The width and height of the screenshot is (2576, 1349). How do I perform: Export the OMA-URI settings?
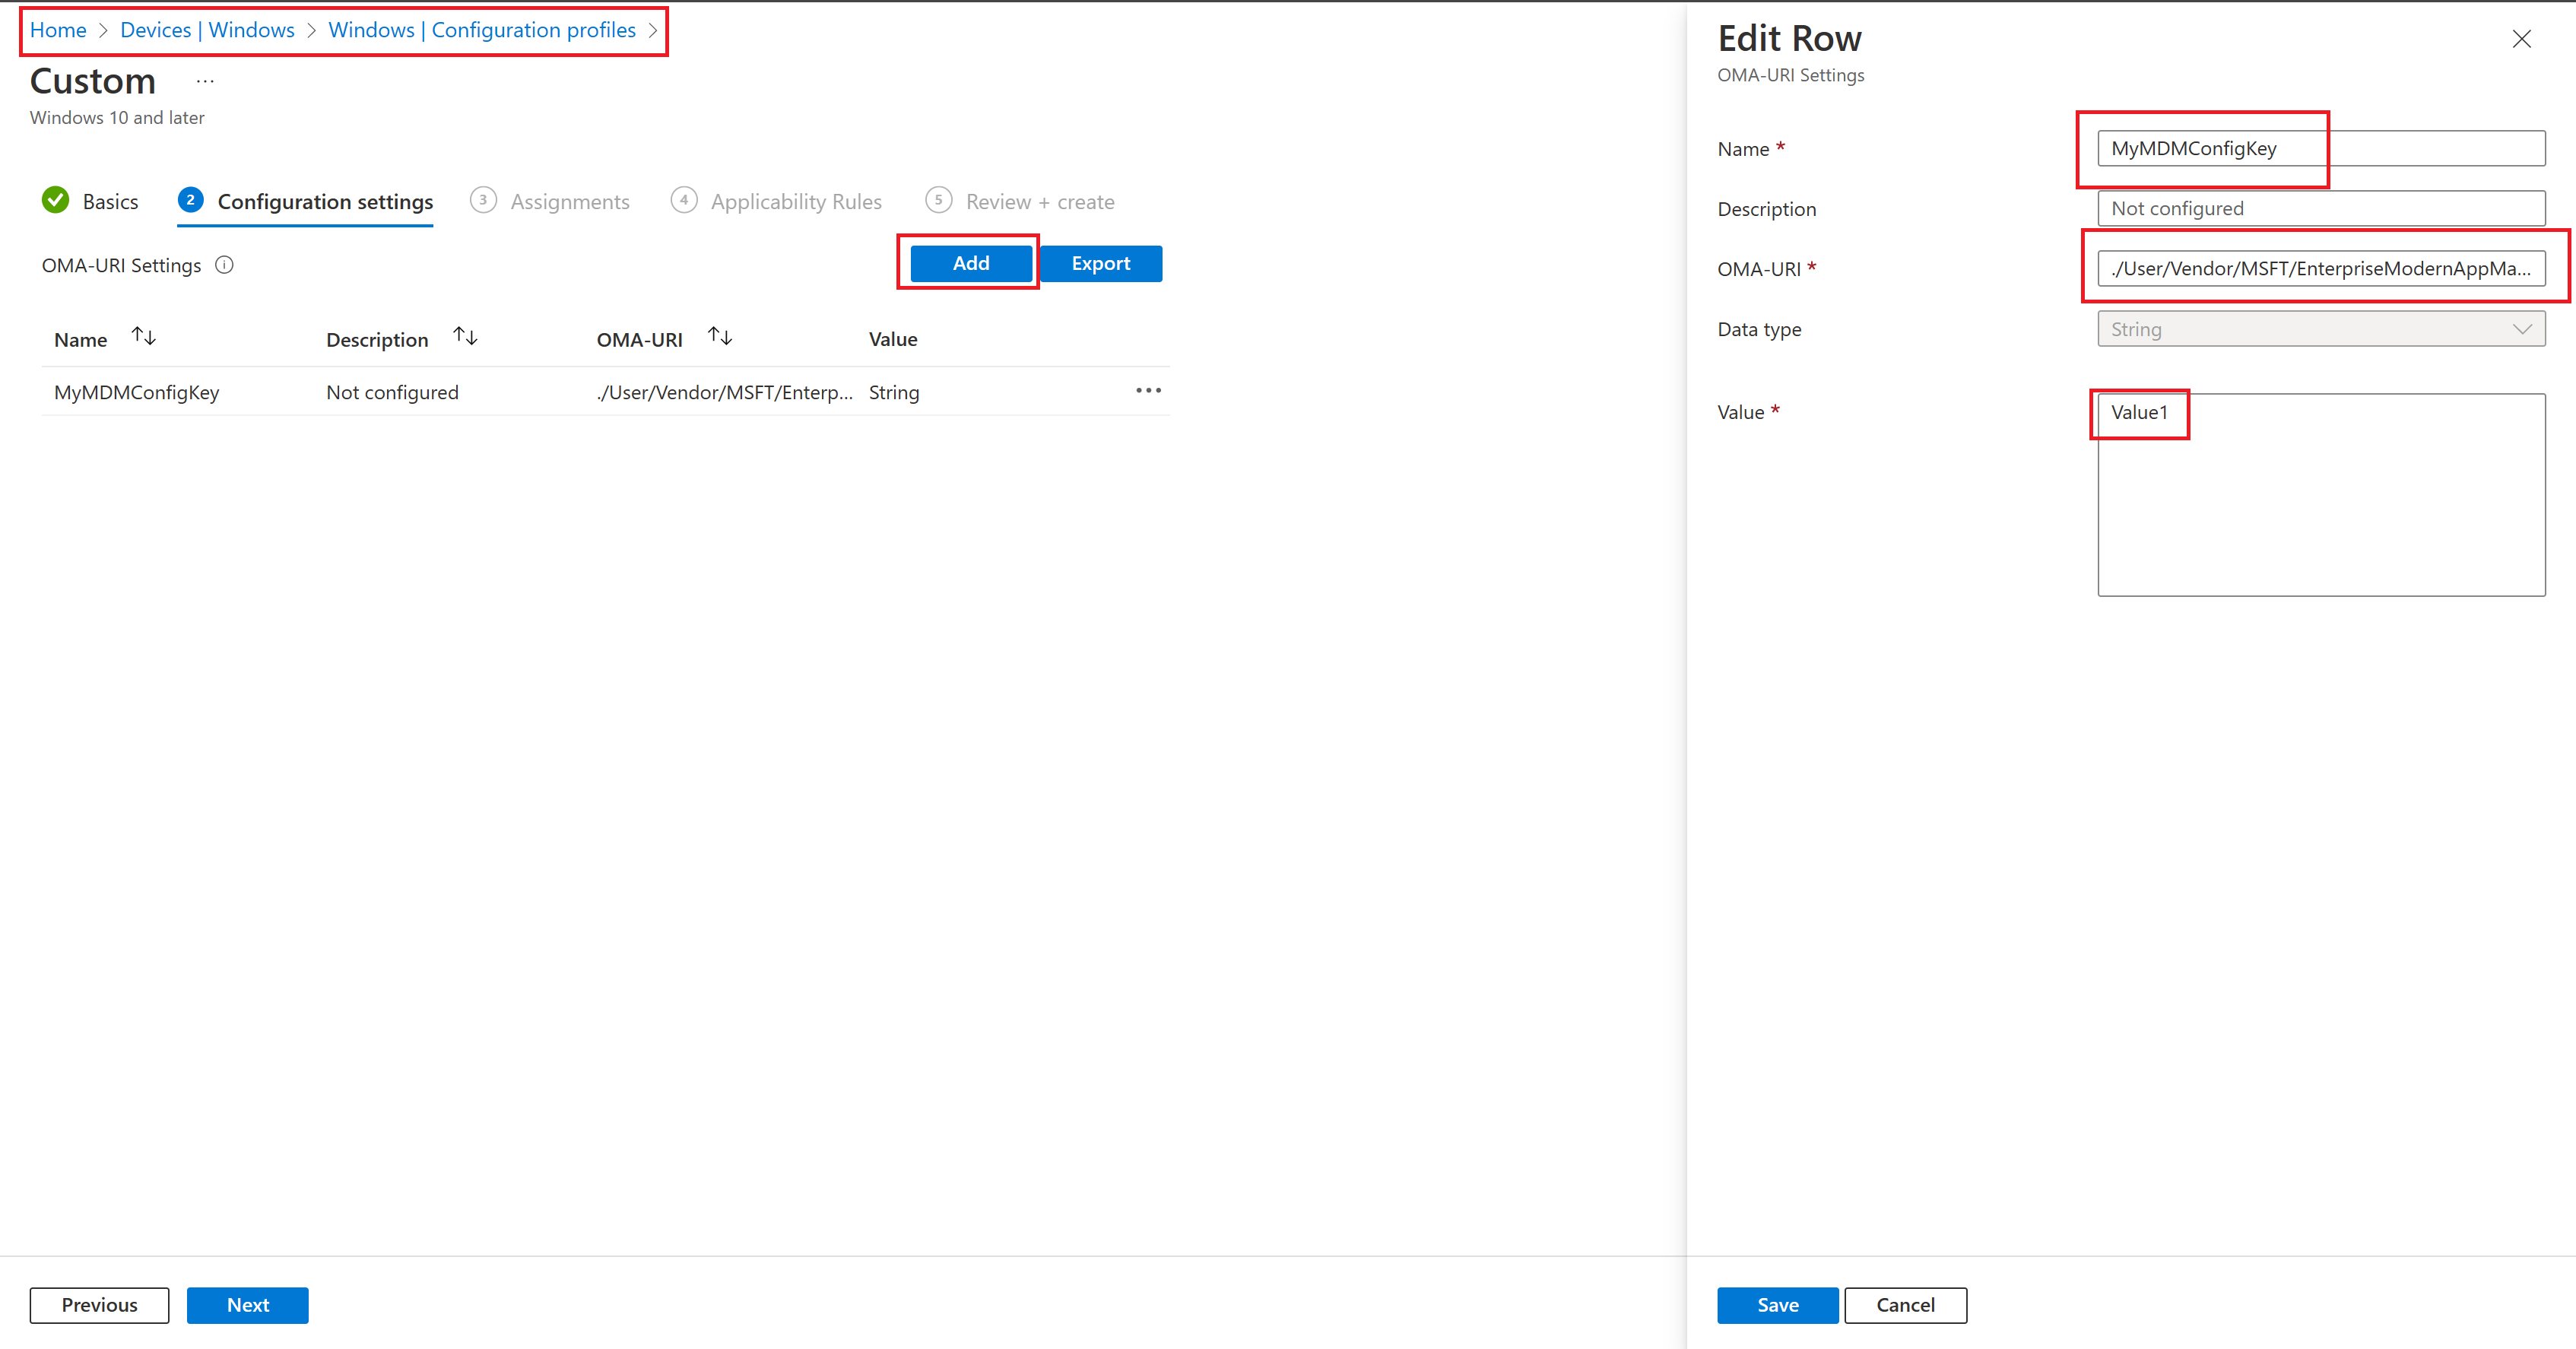tap(1100, 263)
